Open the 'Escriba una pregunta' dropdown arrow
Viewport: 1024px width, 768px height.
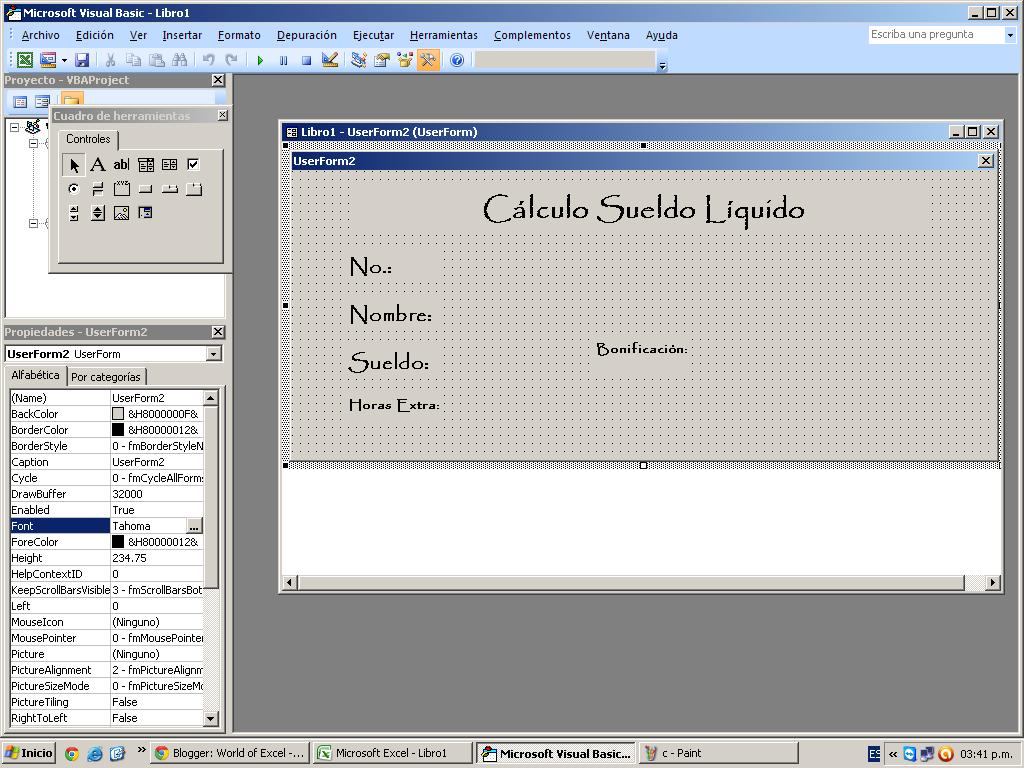coord(1010,35)
